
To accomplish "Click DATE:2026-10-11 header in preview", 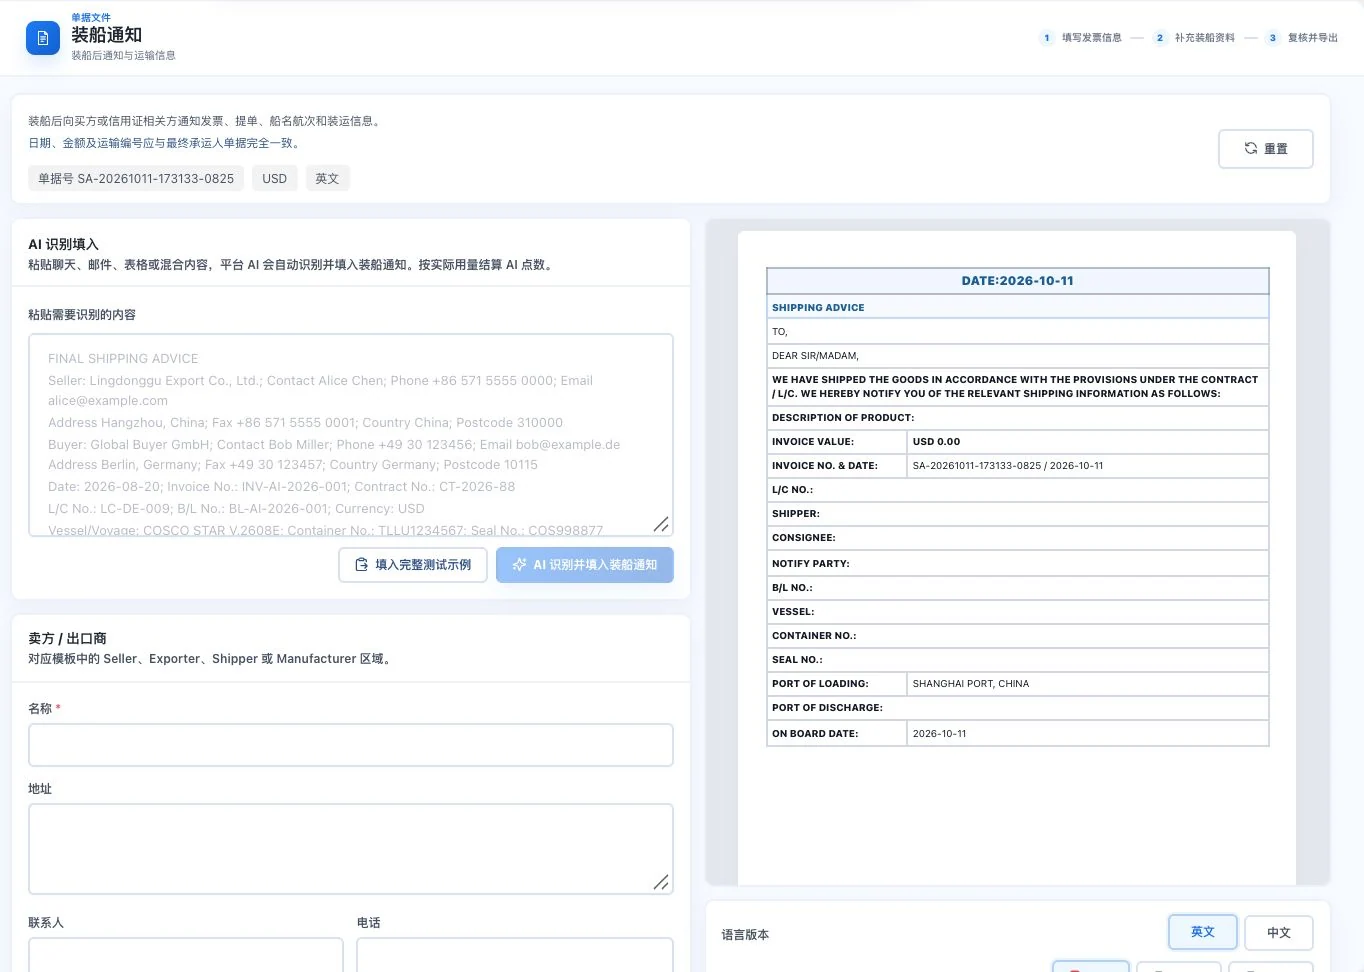I will point(1018,281).
